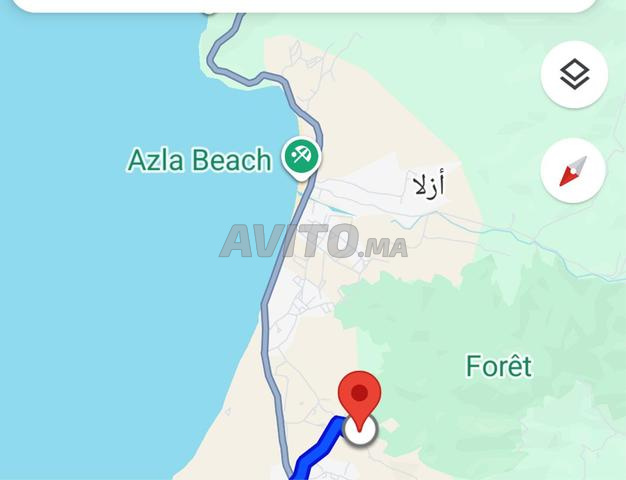The image size is (626, 480).
Task: Click the AVITO.ma watermark
Action: point(313,241)
